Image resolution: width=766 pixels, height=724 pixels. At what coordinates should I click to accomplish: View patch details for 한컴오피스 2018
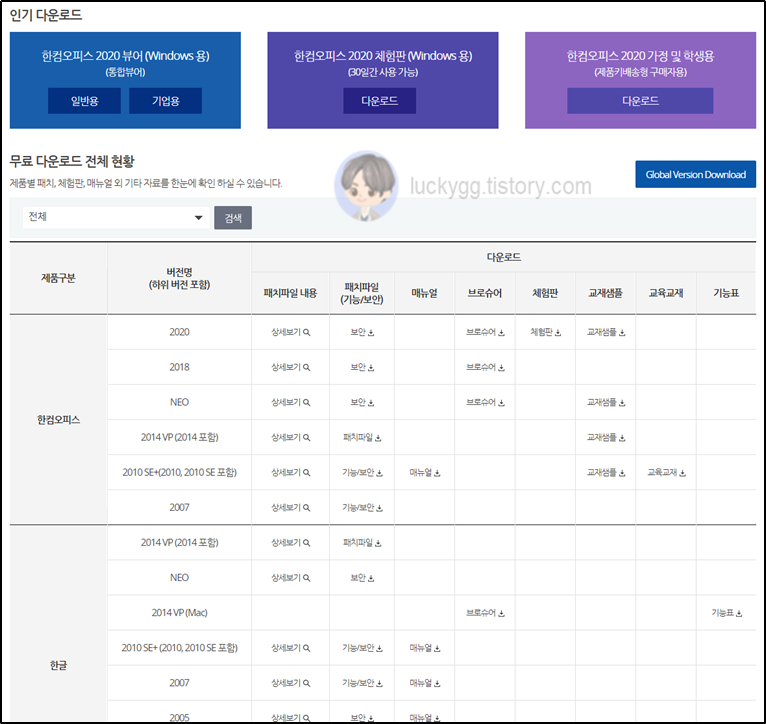pos(291,367)
